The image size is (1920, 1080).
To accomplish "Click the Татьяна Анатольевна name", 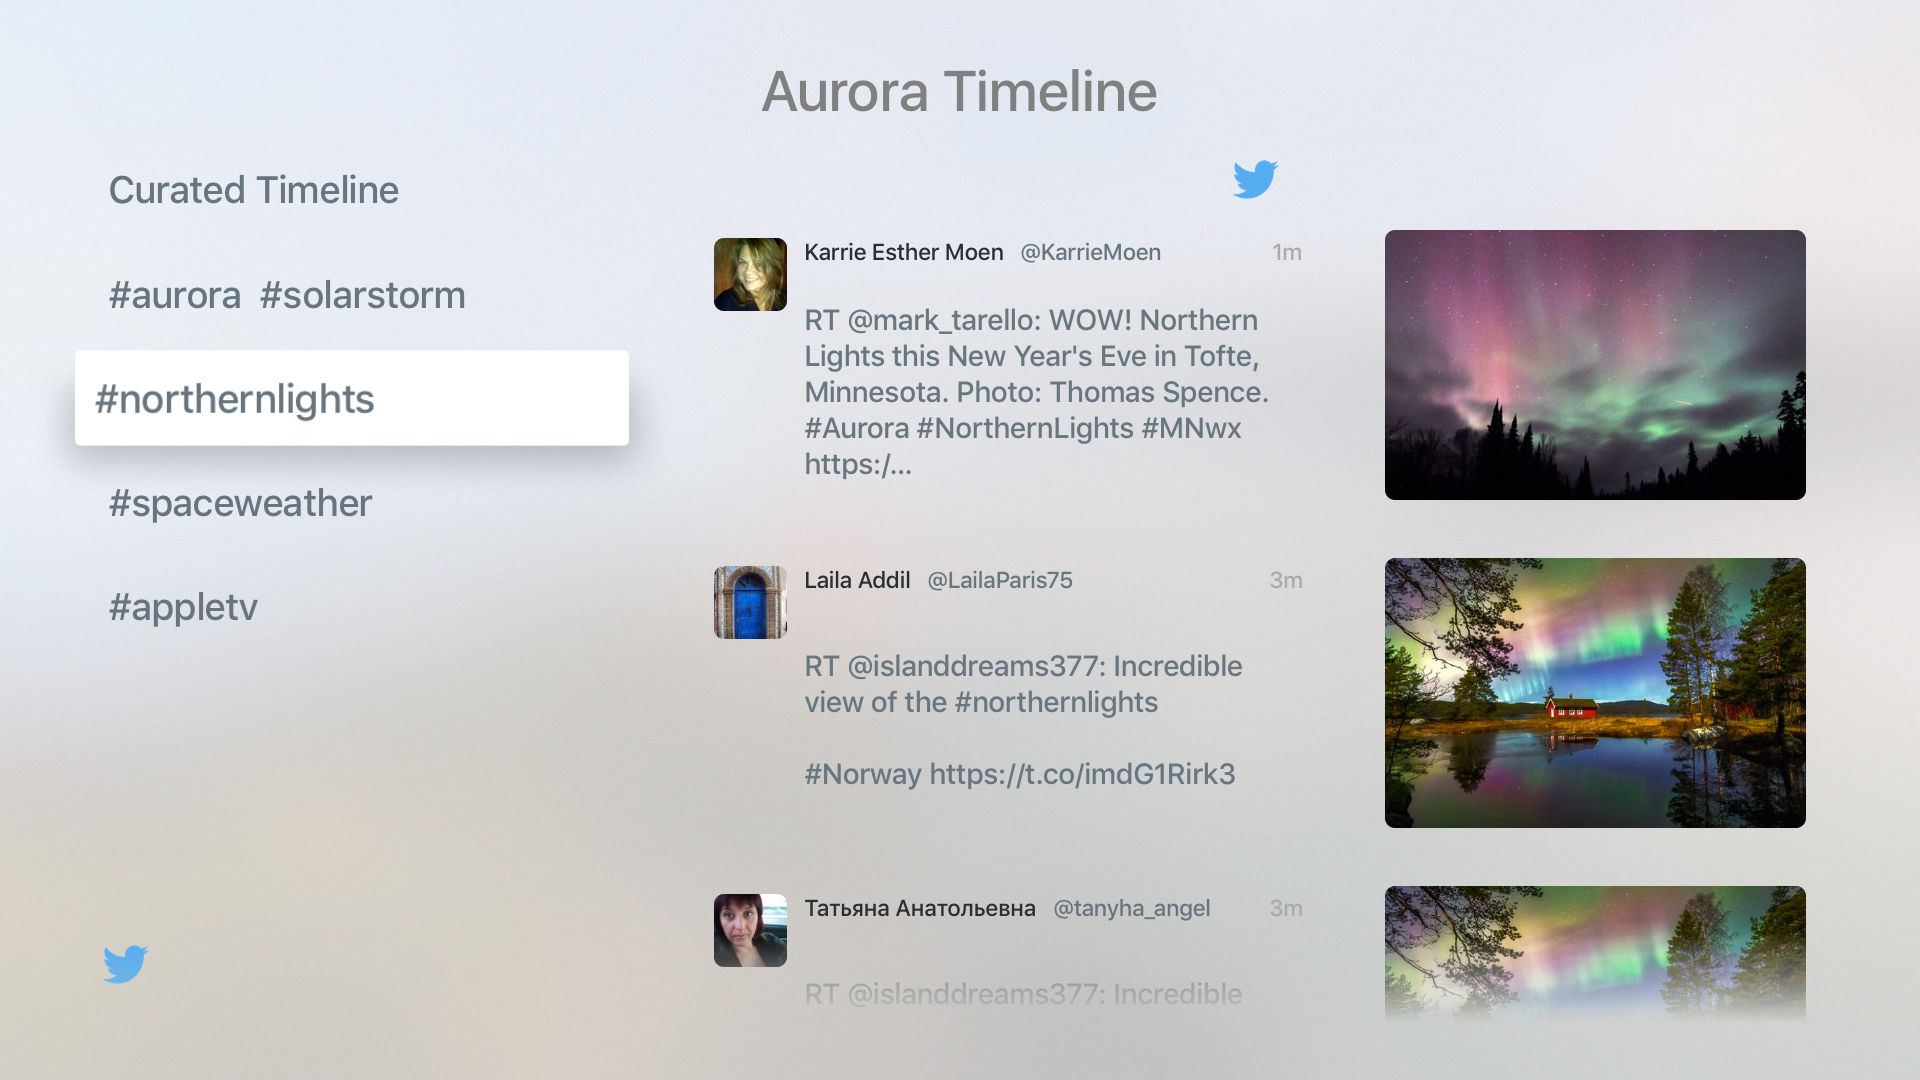I will coord(920,908).
